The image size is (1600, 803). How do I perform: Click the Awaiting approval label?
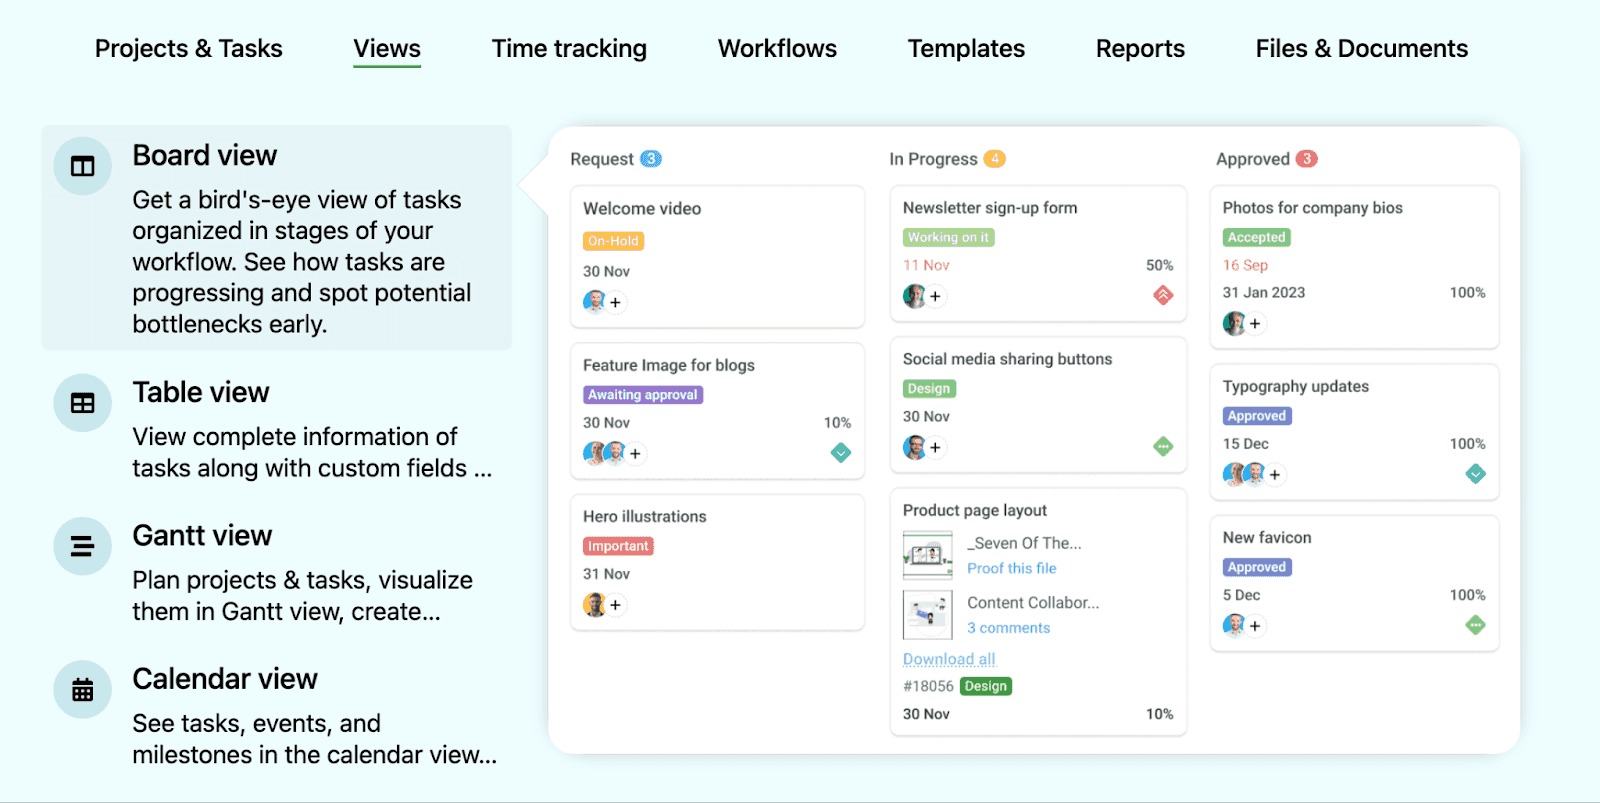point(643,395)
